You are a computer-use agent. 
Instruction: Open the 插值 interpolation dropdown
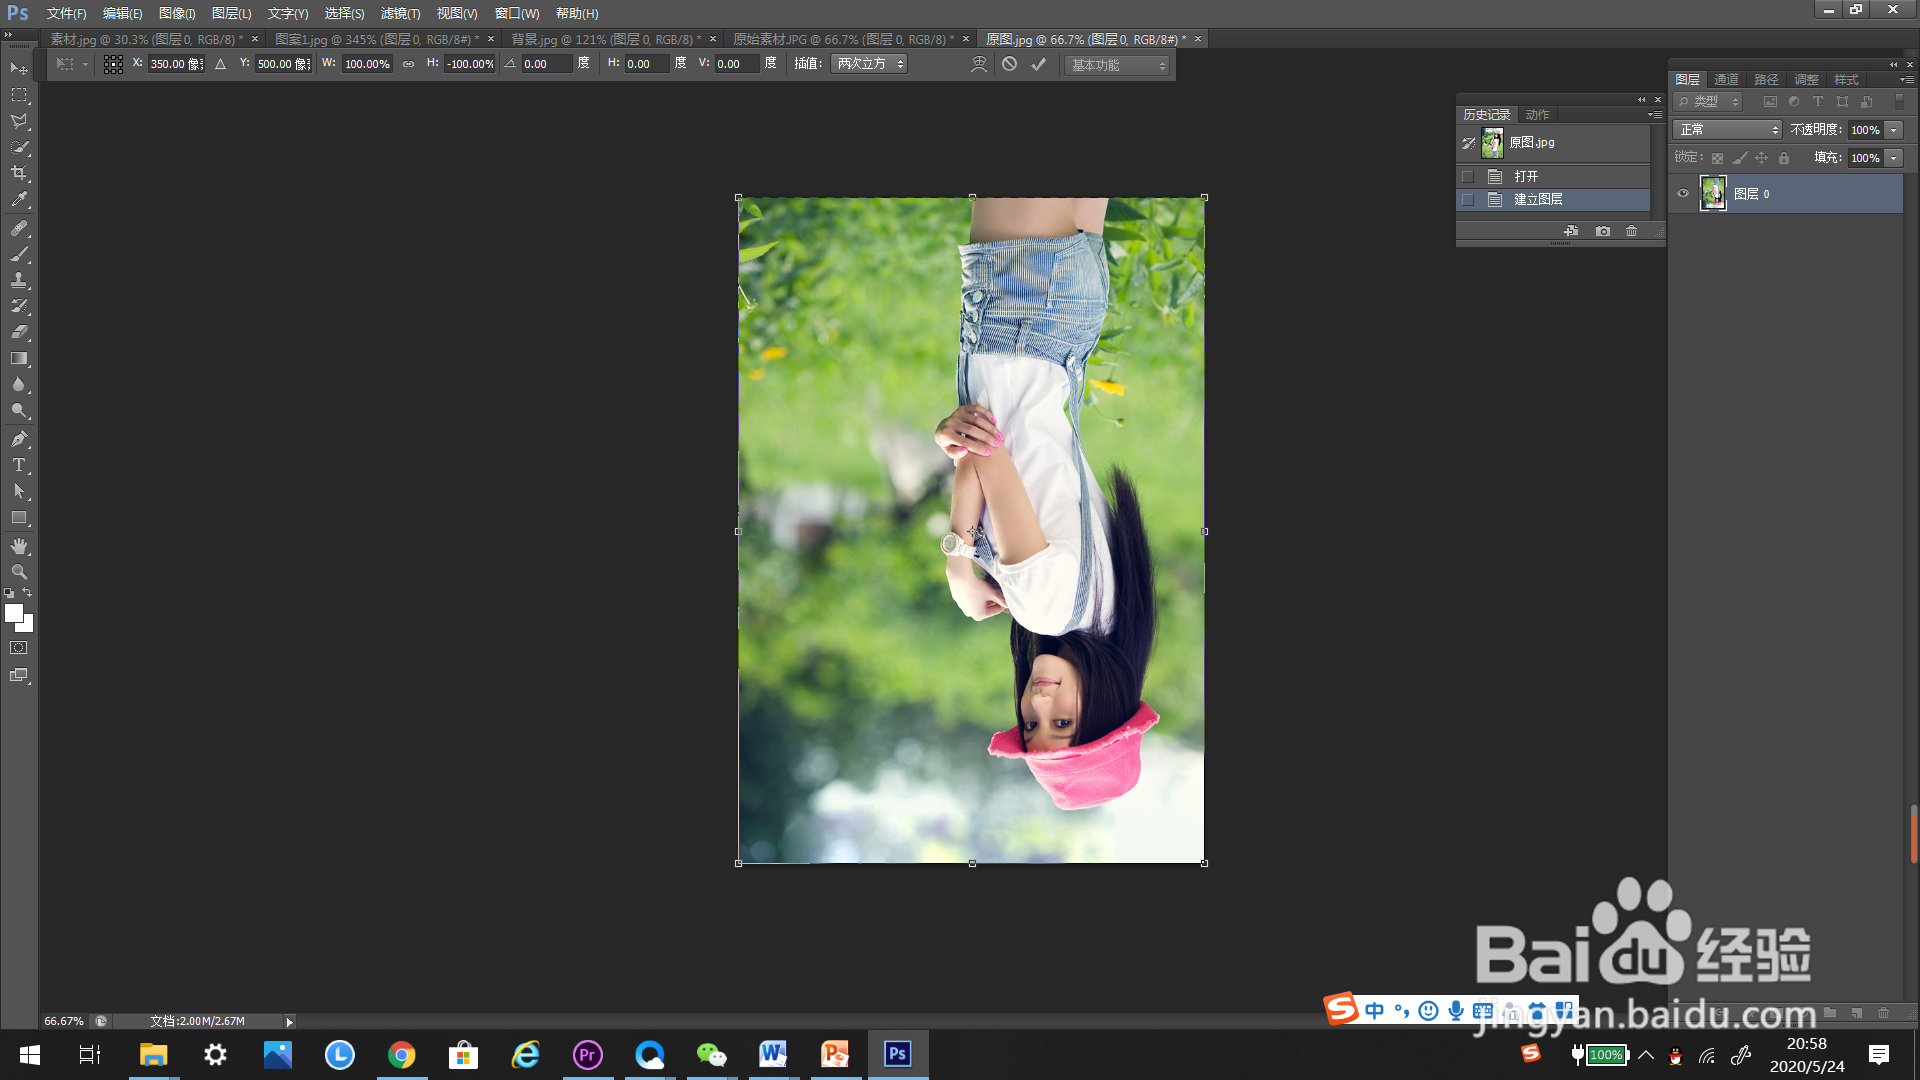(870, 64)
